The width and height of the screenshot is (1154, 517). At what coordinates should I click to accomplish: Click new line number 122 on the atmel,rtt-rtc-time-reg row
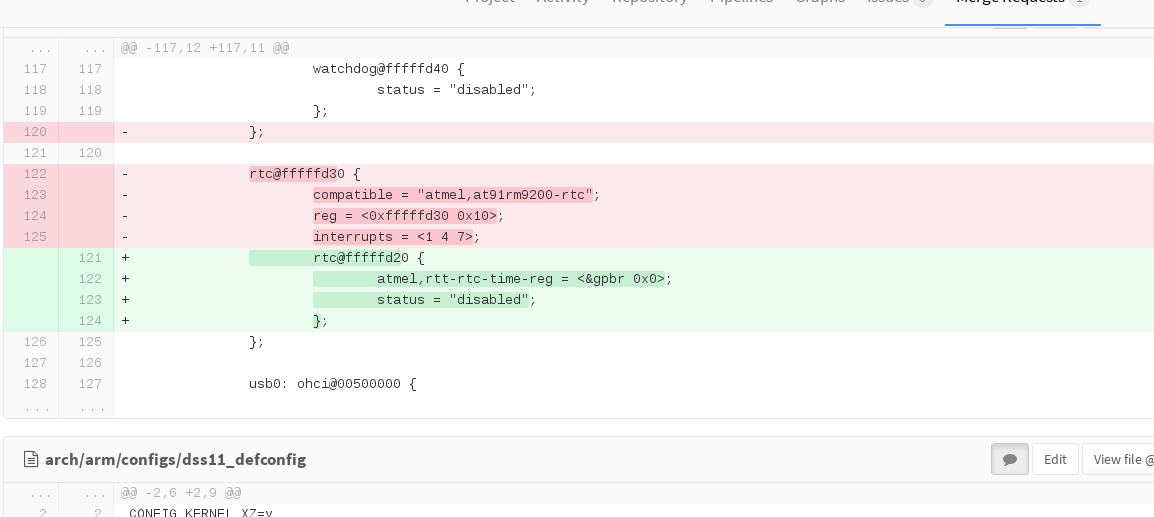tap(90, 278)
